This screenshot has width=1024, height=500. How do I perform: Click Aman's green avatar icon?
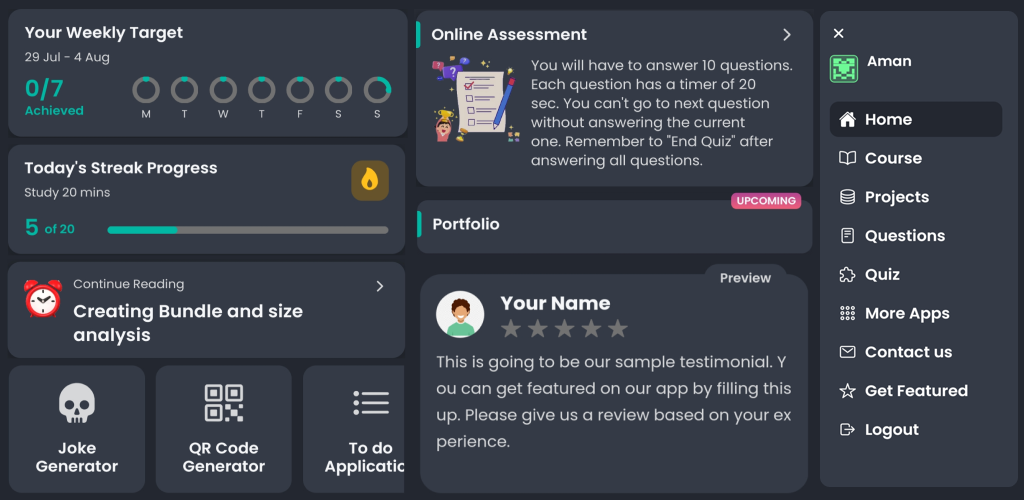[x=844, y=69]
